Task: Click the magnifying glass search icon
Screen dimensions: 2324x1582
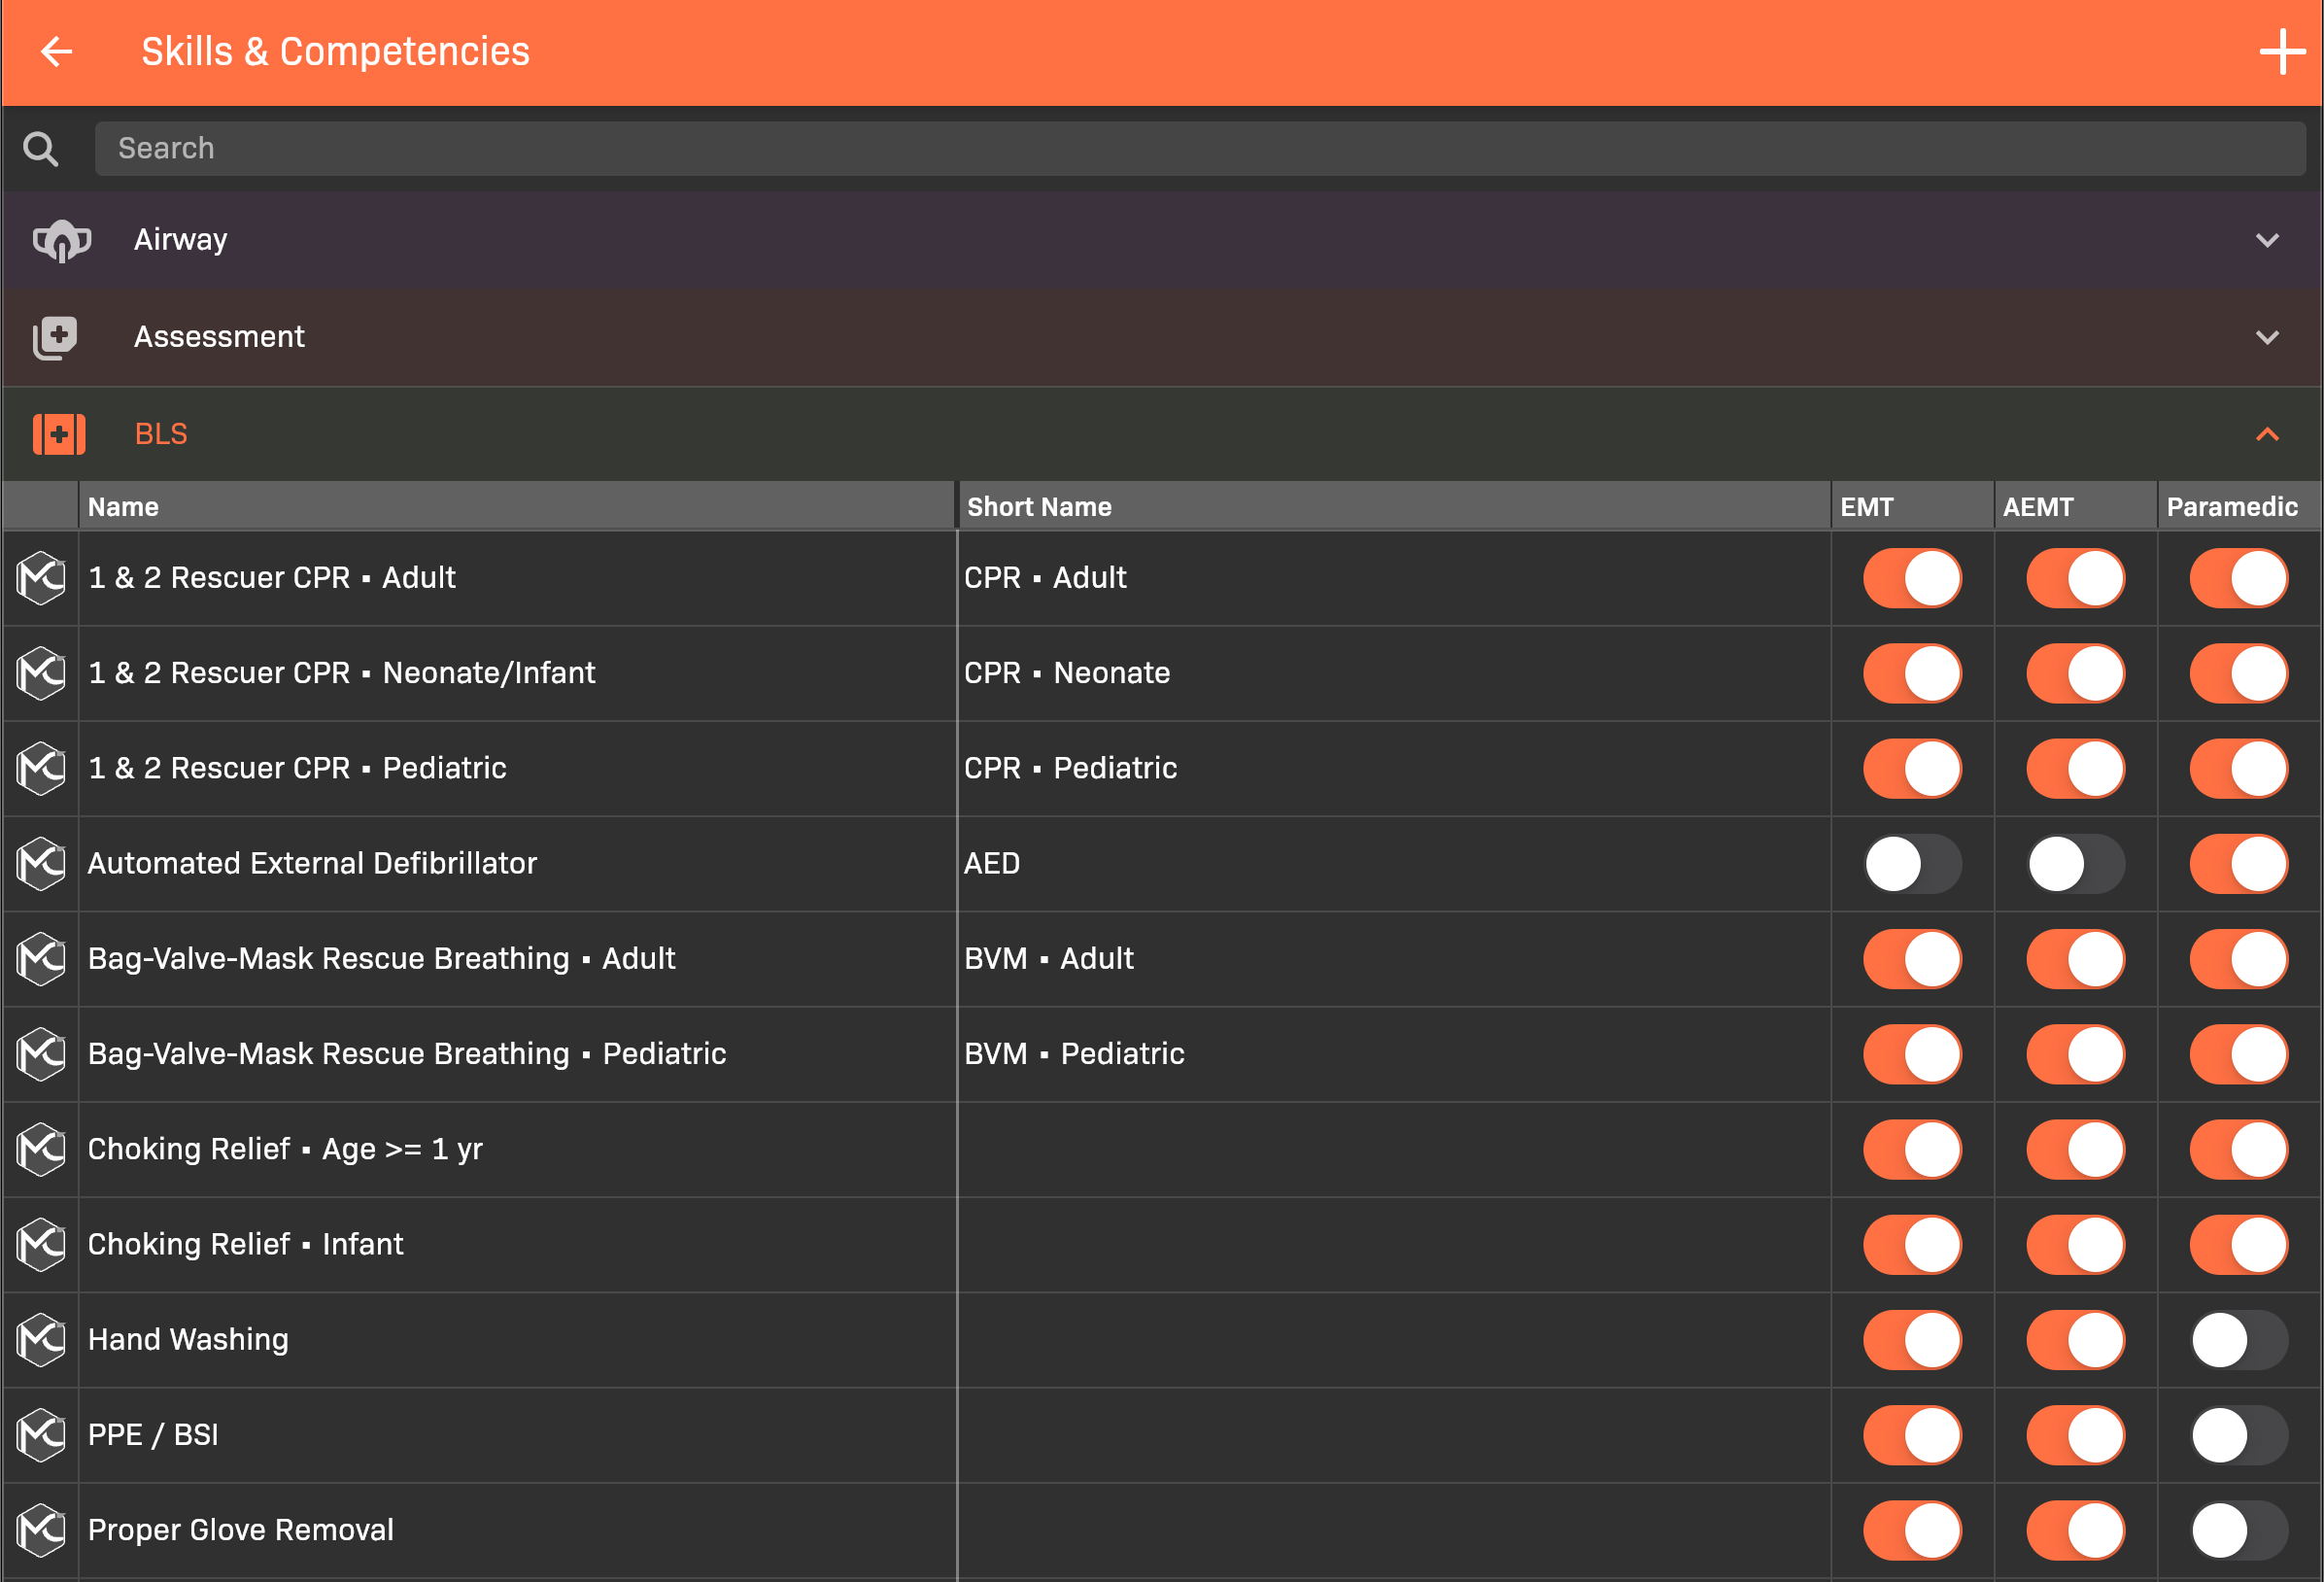Action: (x=41, y=149)
